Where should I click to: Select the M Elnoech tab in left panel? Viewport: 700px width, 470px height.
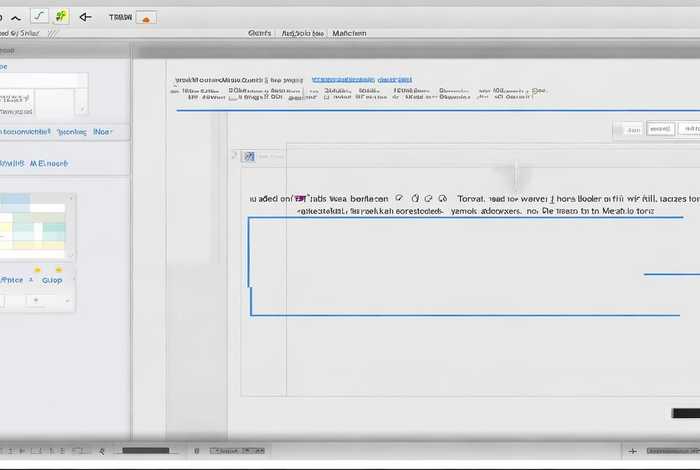coord(48,162)
